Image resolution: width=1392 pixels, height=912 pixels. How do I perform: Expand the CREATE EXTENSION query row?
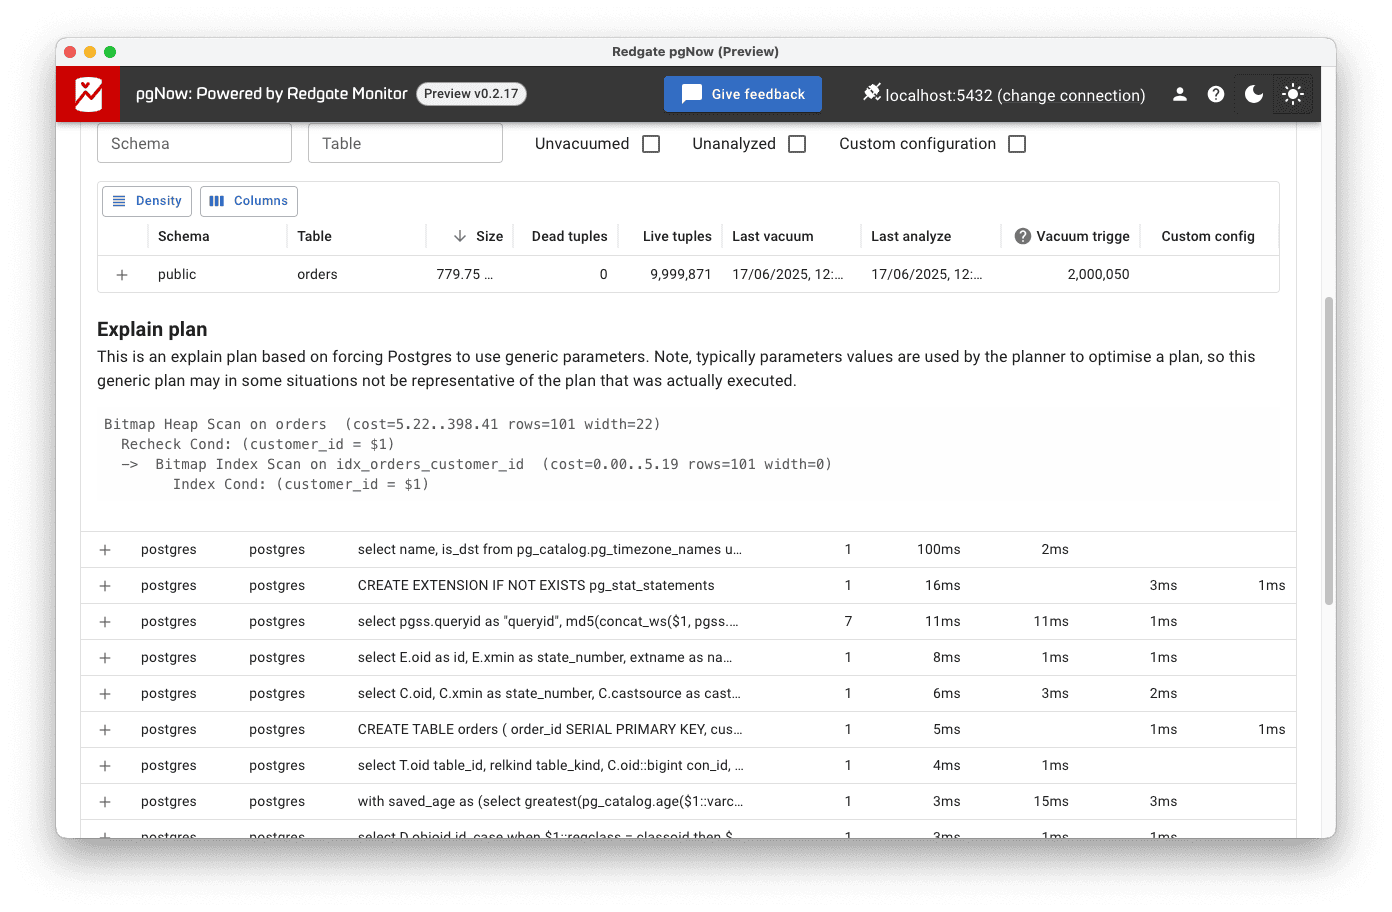(x=105, y=586)
